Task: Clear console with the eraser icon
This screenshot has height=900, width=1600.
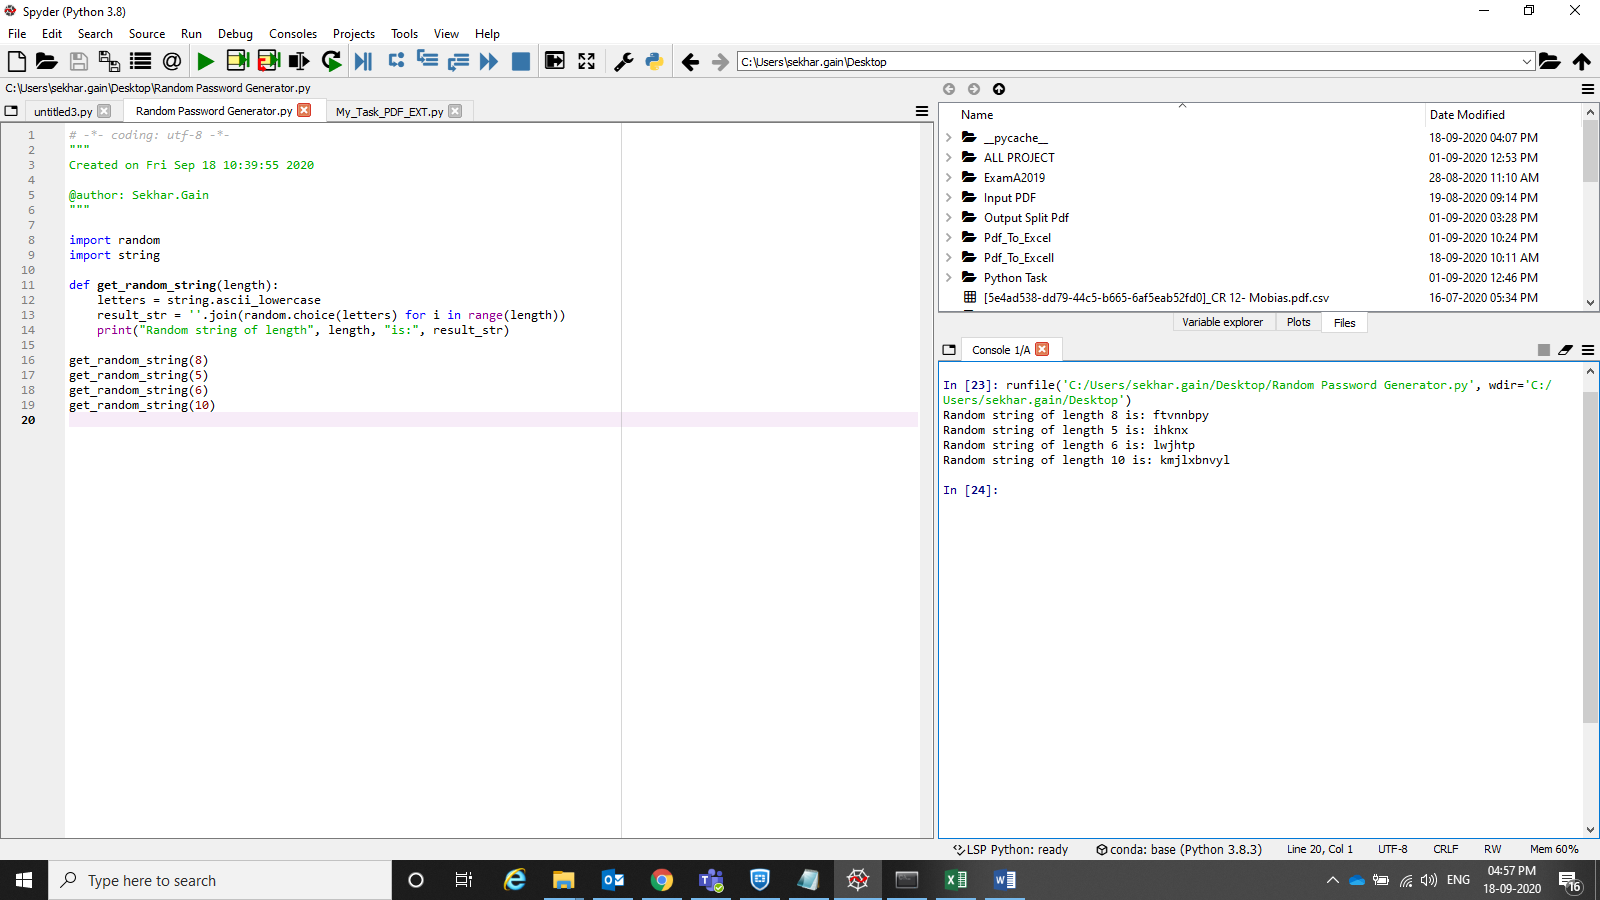Action: (1565, 350)
